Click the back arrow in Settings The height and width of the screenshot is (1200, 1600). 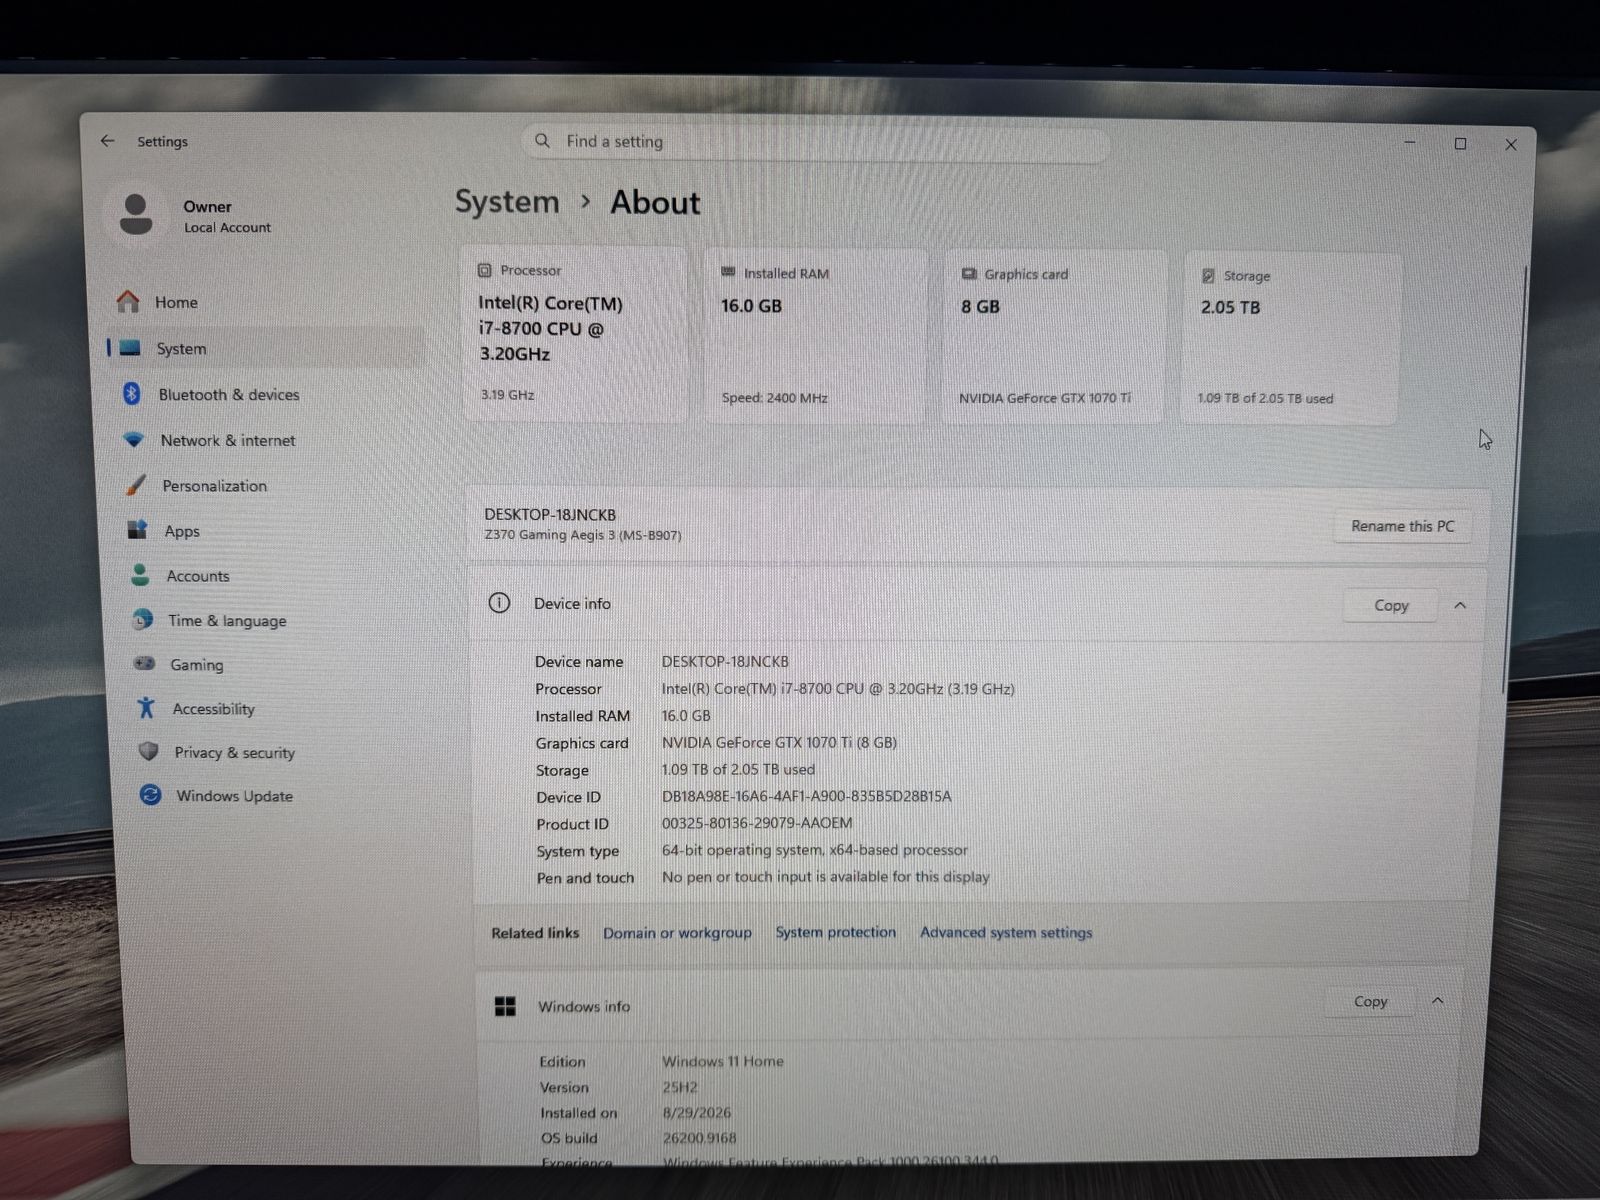pos(107,141)
